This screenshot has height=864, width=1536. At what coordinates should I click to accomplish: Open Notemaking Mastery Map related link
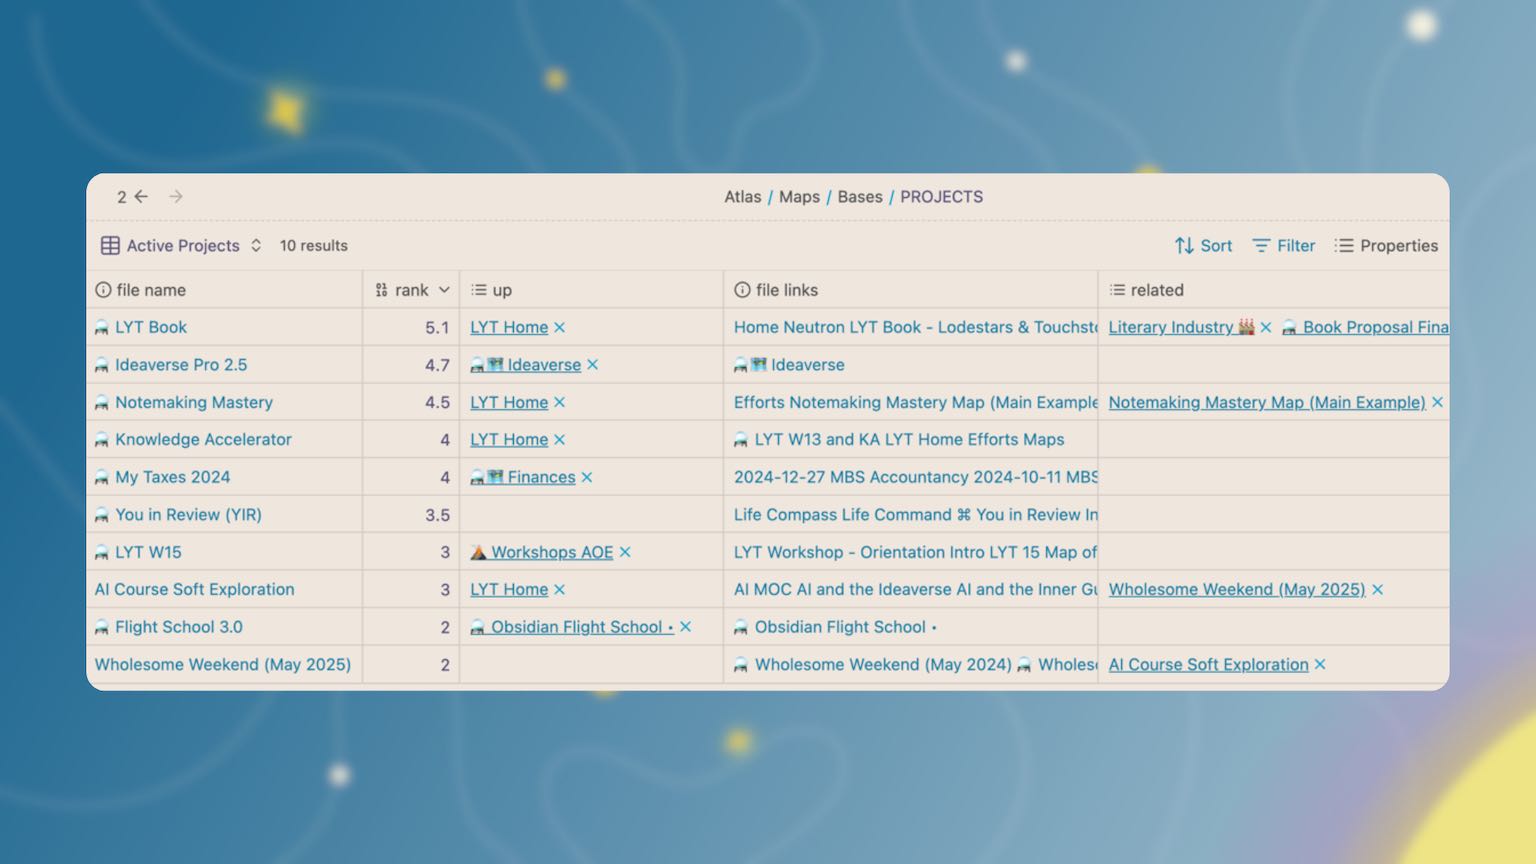pyautogui.click(x=1267, y=402)
